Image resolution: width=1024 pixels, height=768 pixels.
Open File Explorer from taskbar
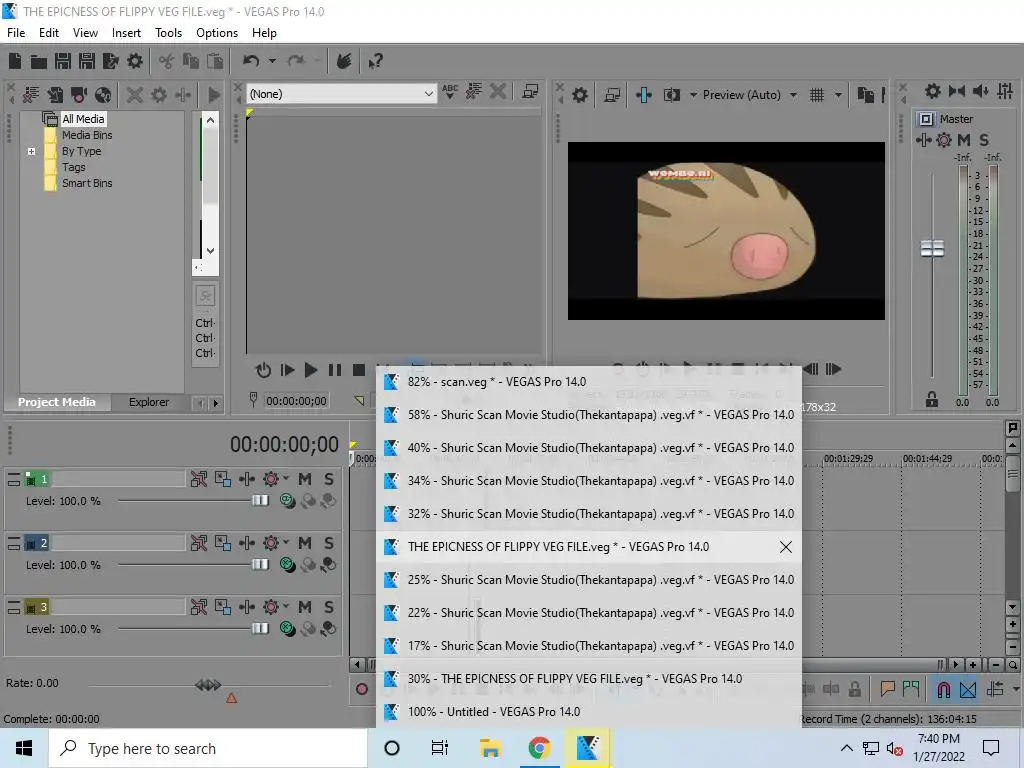click(x=490, y=748)
